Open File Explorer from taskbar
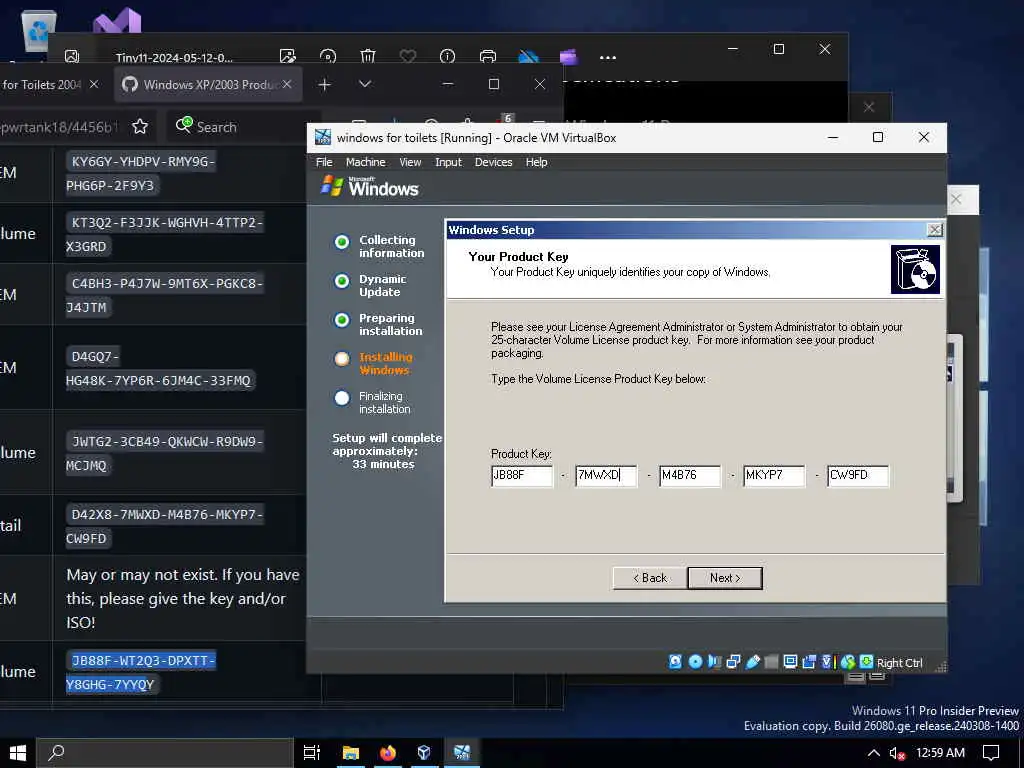This screenshot has height=768, width=1024. [351, 753]
